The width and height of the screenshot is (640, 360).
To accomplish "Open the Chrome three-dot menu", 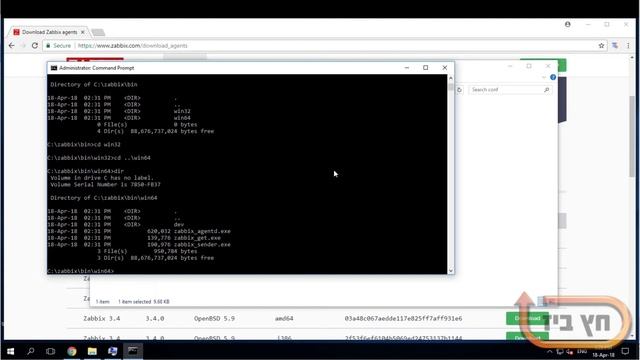I will pos(628,46).
